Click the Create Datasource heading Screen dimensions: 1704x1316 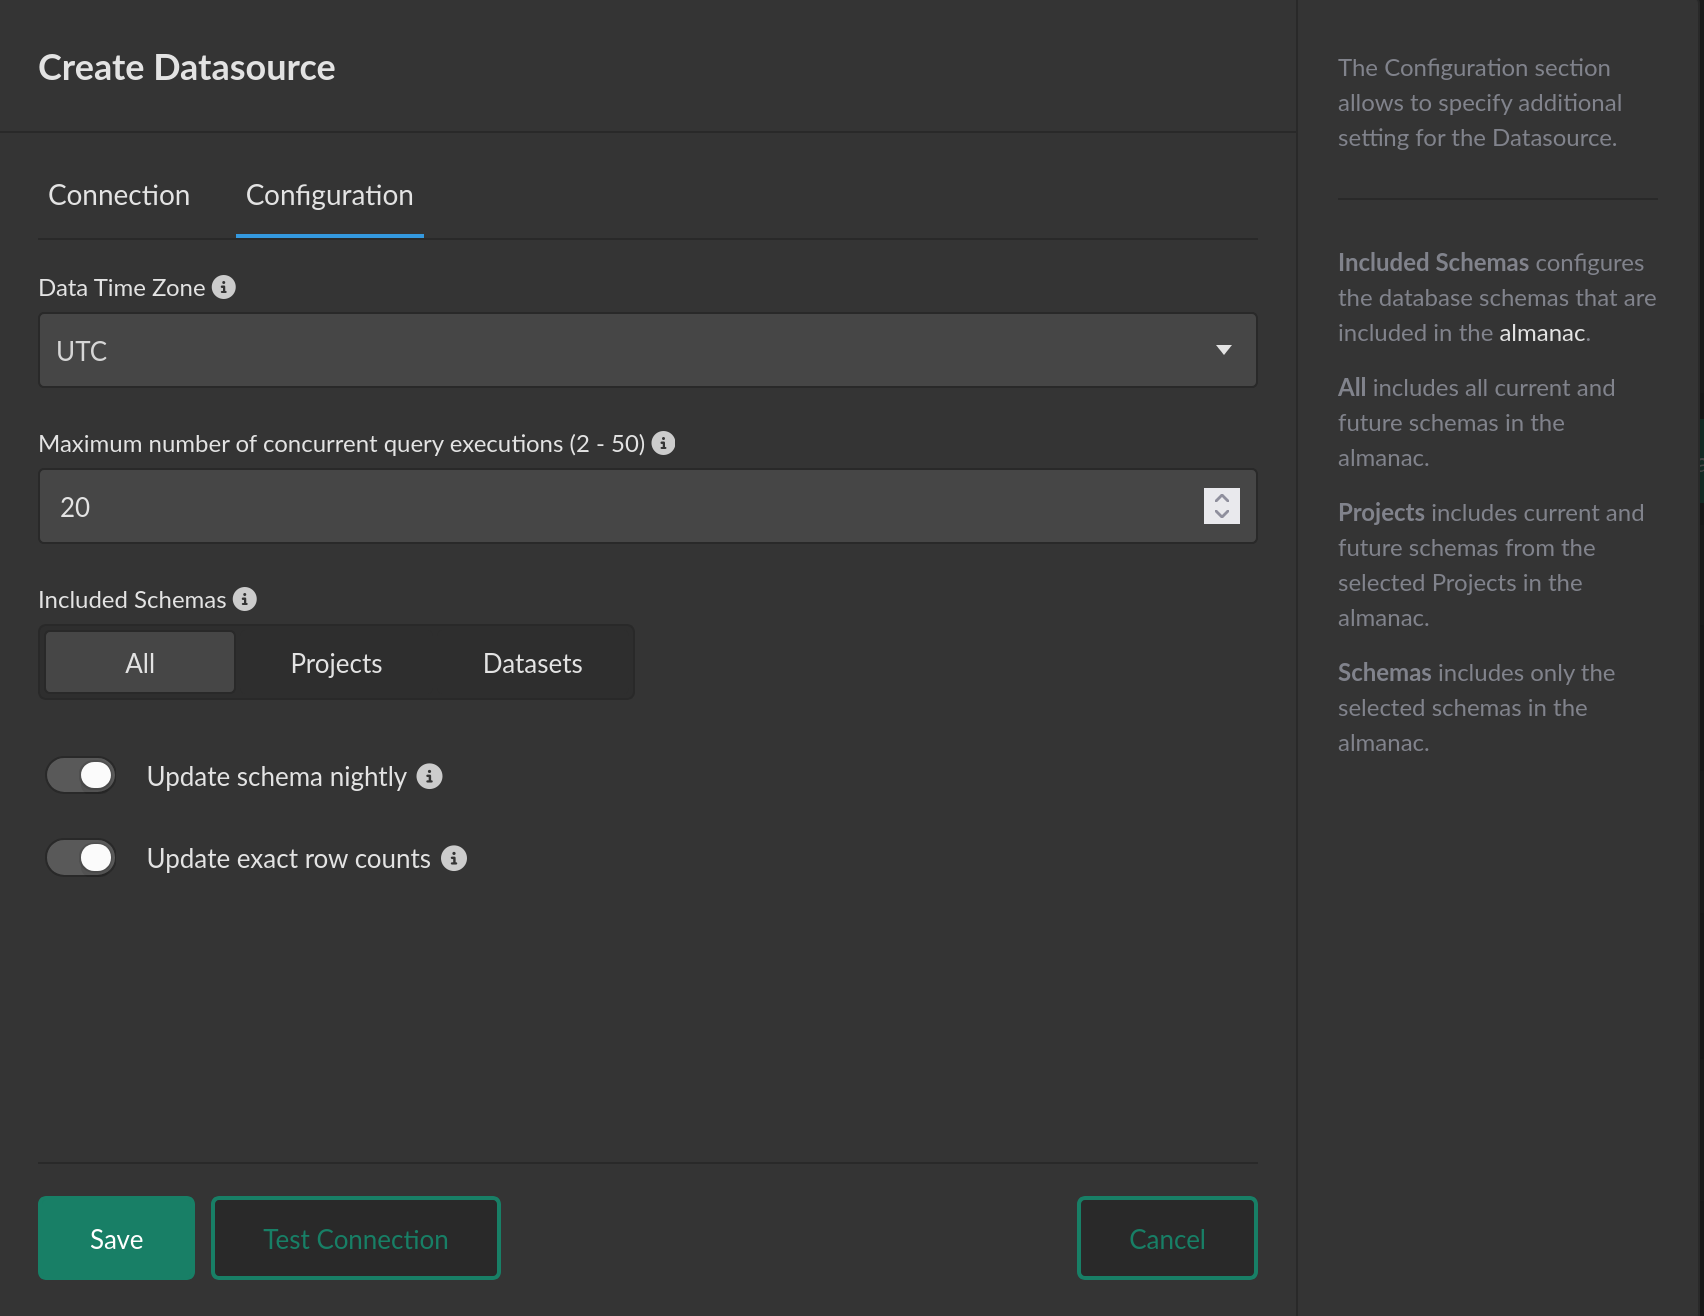187,67
